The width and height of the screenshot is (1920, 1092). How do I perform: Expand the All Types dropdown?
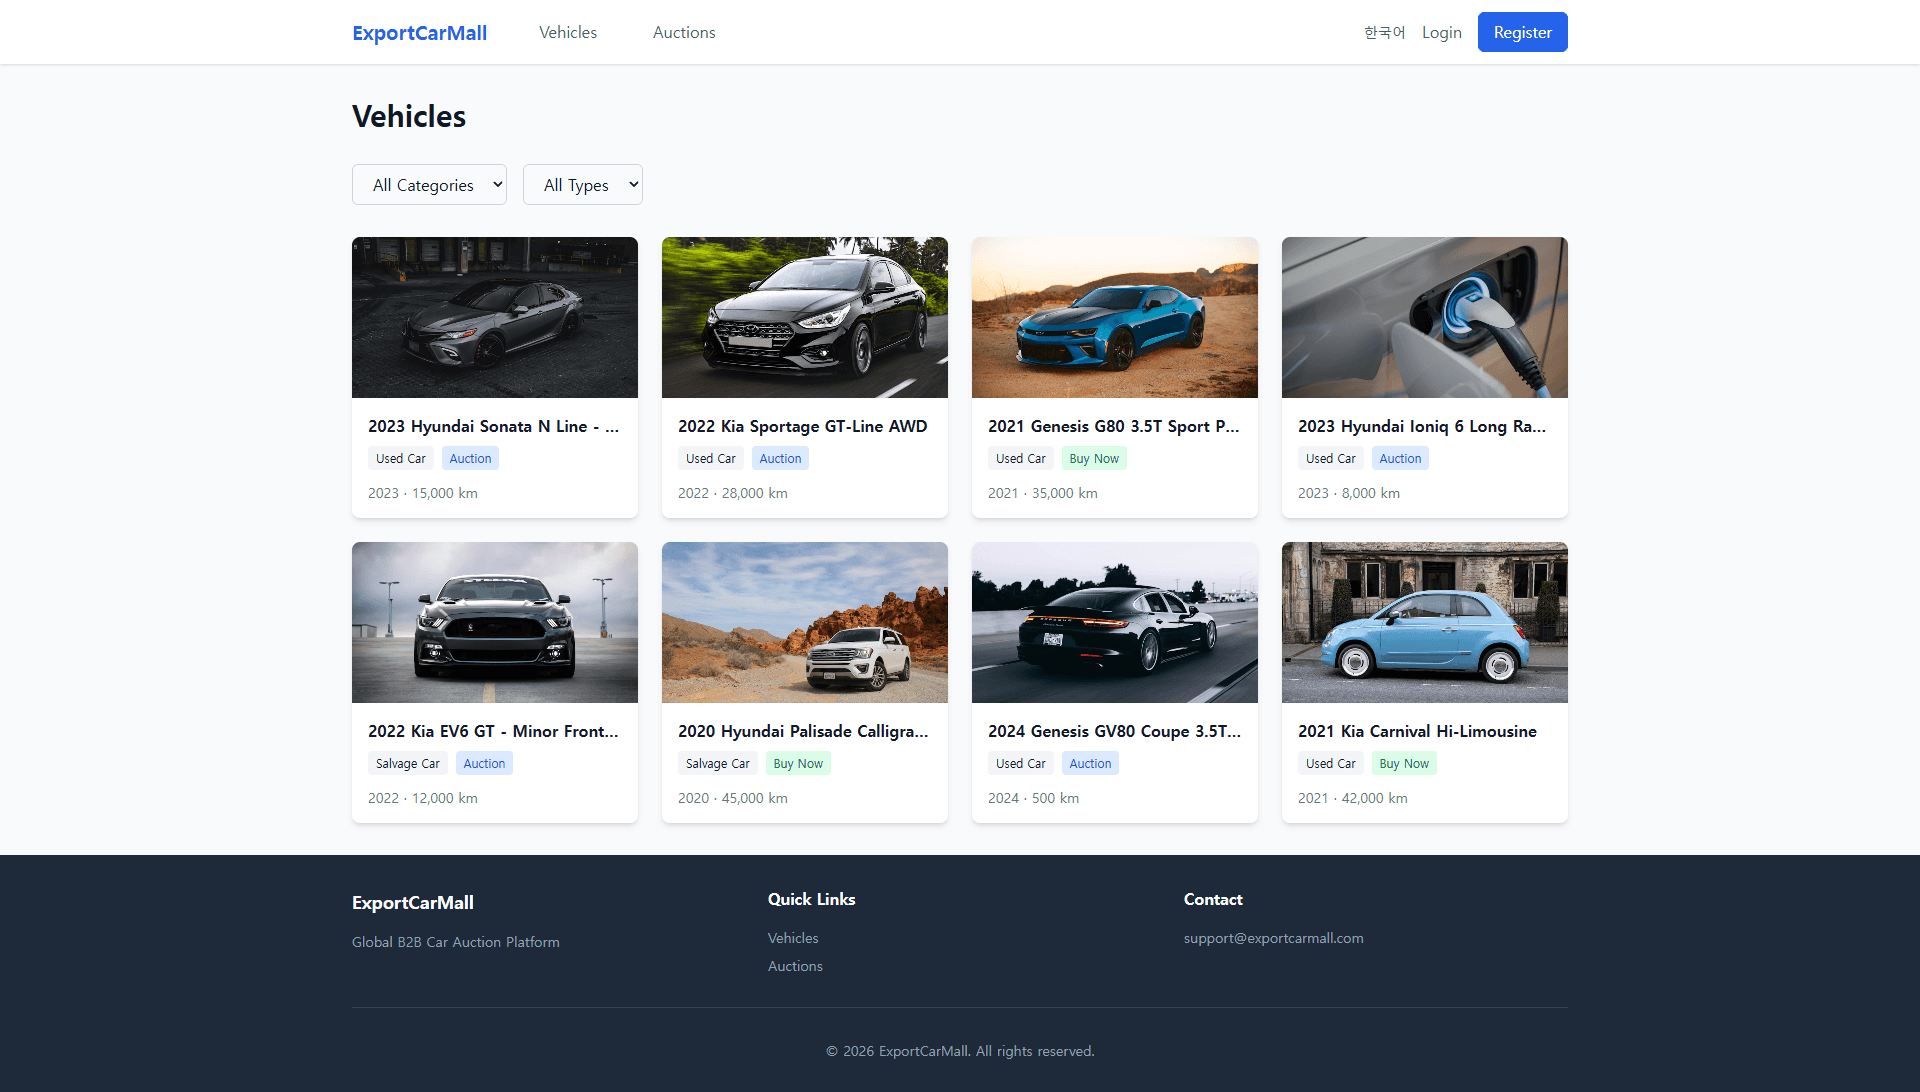pyautogui.click(x=582, y=185)
